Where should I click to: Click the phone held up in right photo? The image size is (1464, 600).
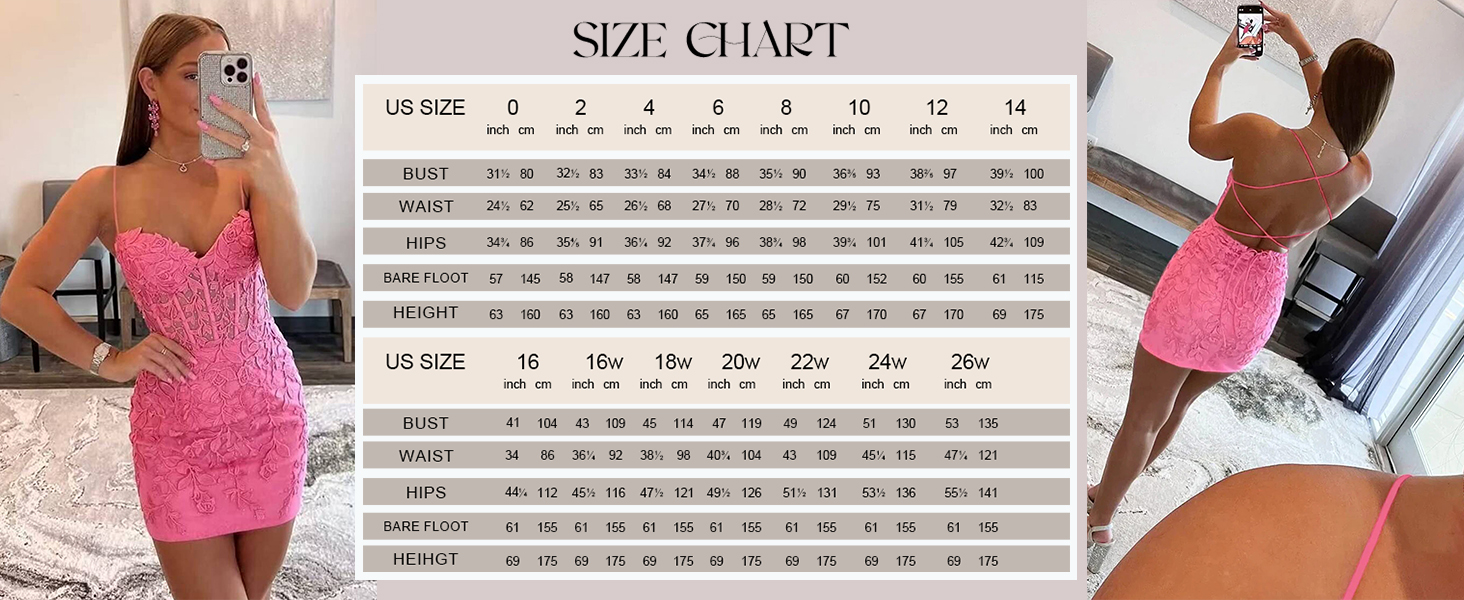[x=1250, y=30]
